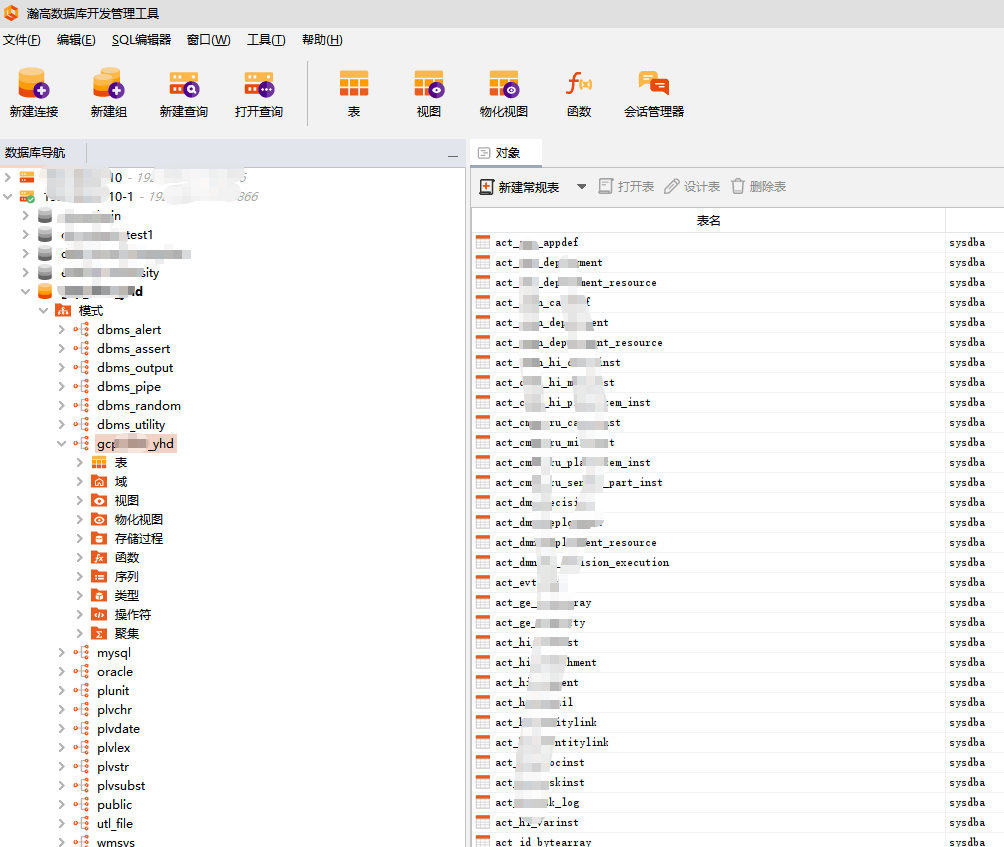Minimize the 数据库导航 navigator panel
Image resolution: width=1004 pixels, height=847 pixels.
coord(453,156)
